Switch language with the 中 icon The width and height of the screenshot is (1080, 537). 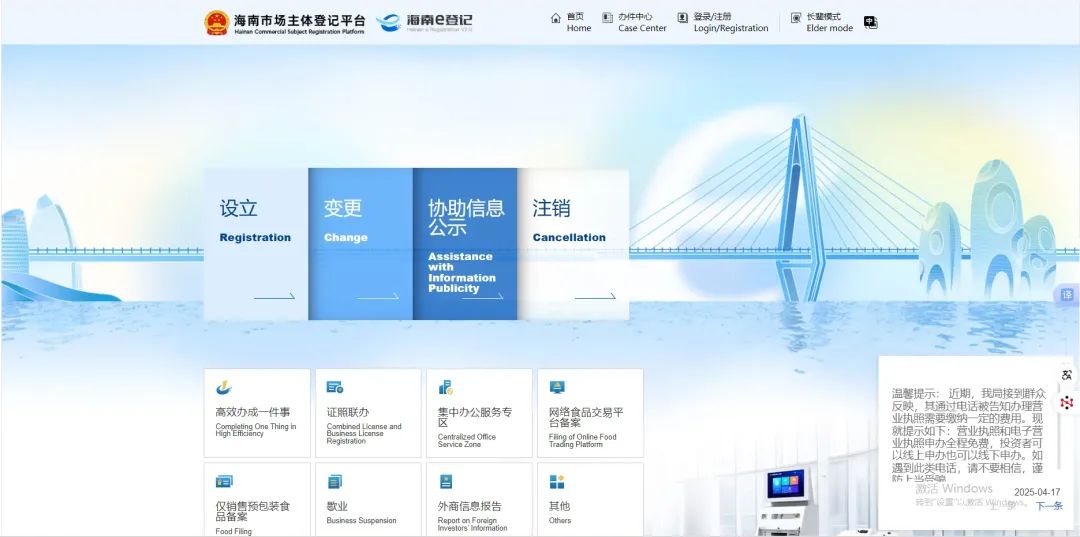[x=870, y=22]
